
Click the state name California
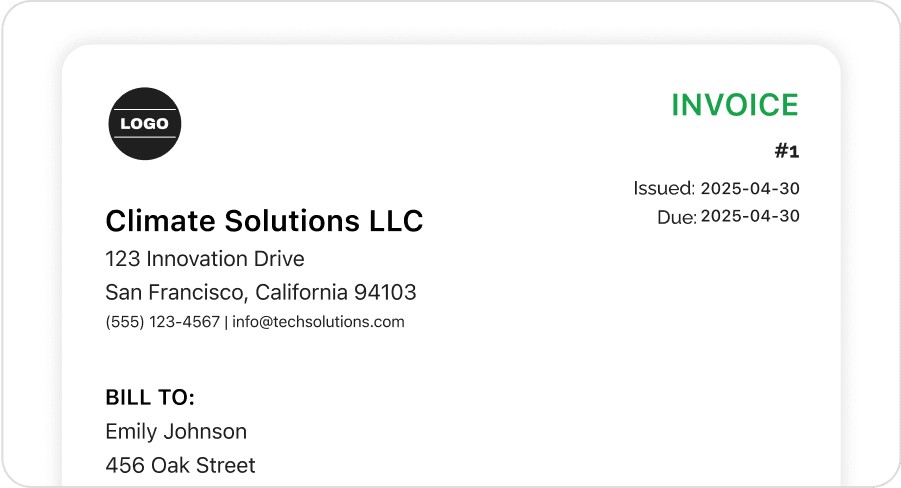pyautogui.click(x=301, y=293)
